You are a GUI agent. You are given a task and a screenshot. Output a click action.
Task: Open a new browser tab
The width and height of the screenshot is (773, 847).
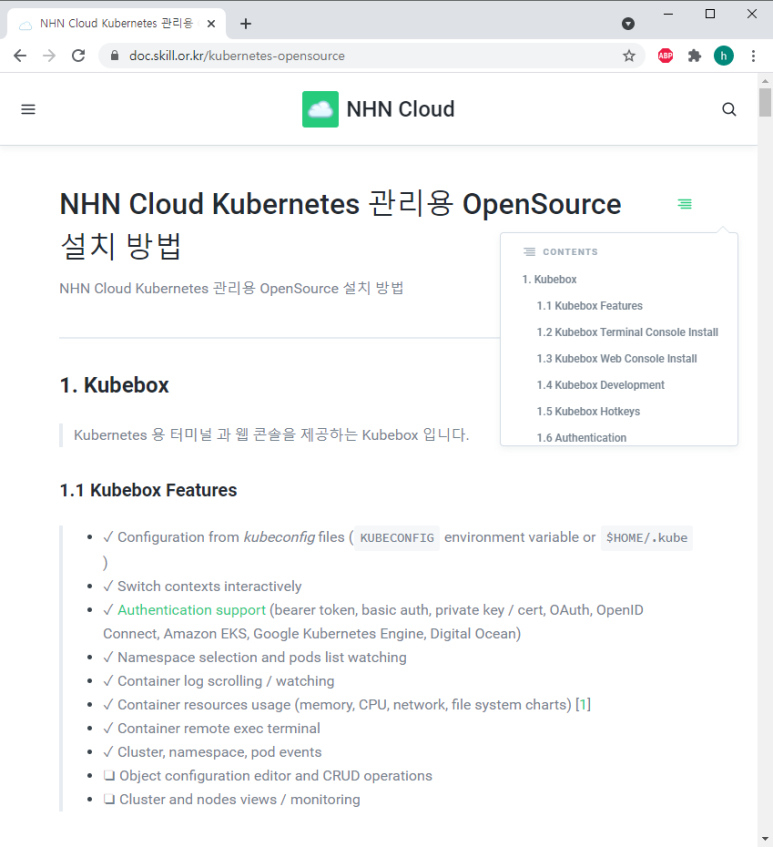pos(246,24)
